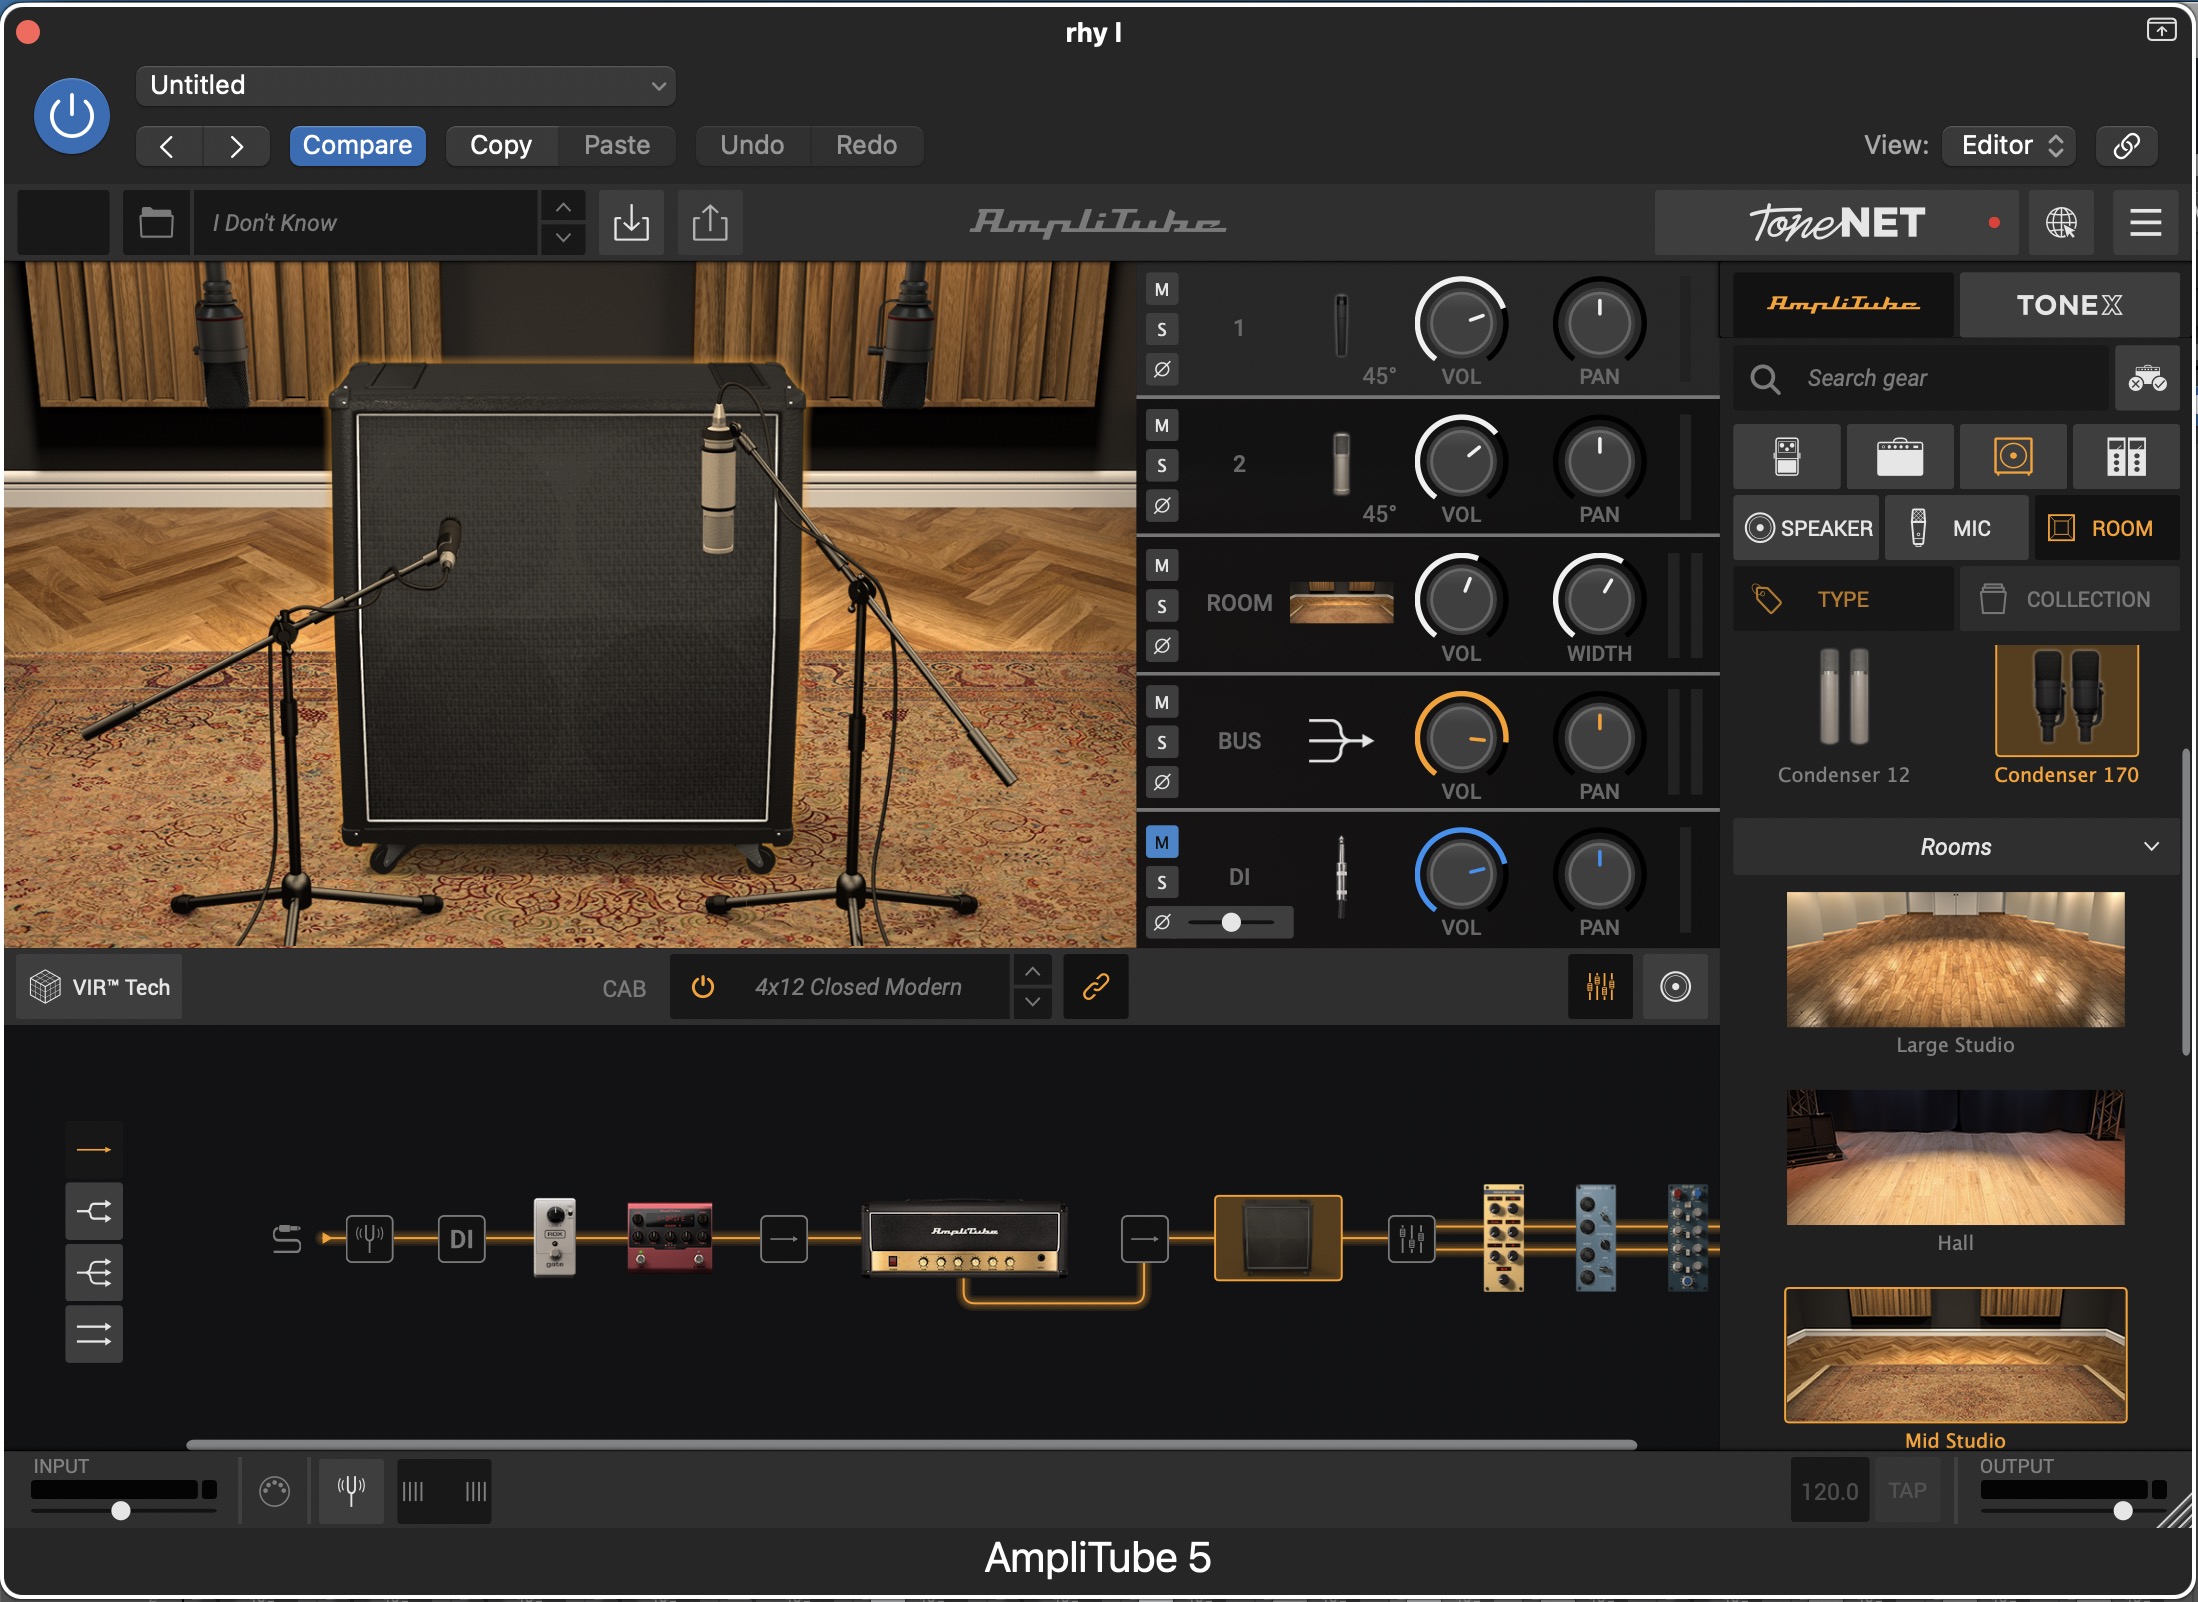Step to next cabinet with down chevron
Viewport: 2198px width, 1602px height.
pos(1033,1002)
